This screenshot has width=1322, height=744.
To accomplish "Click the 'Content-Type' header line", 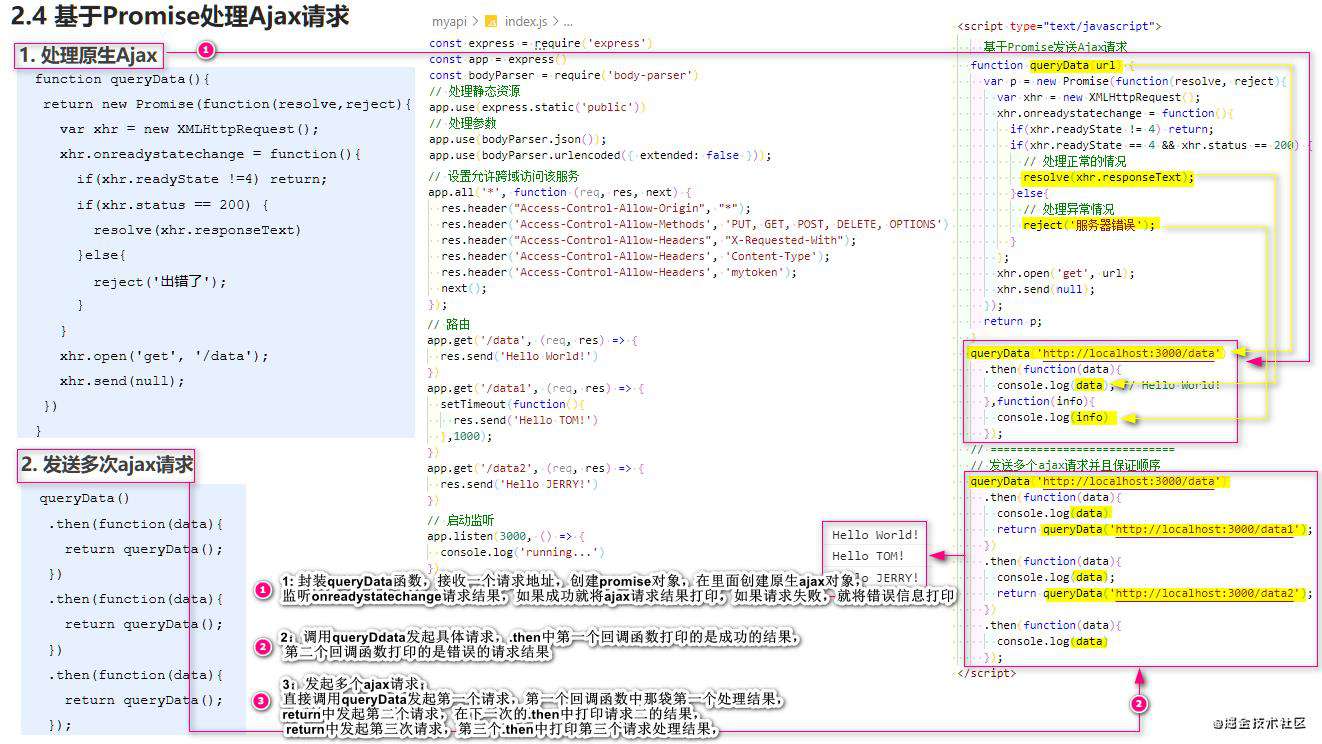I will click(x=635, y=256).
